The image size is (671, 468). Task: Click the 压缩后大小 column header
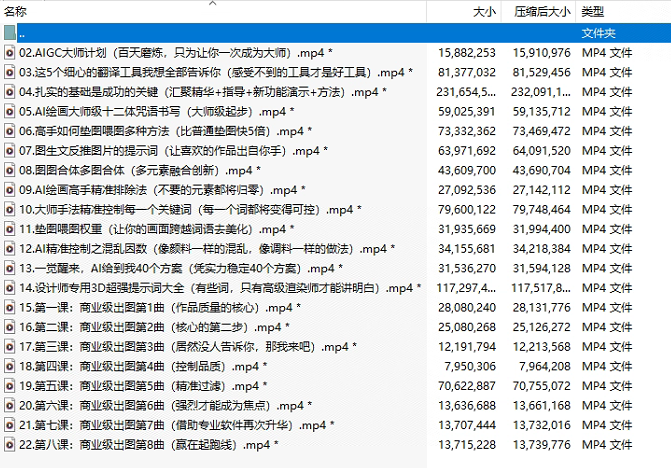click(x=542, y=12)
